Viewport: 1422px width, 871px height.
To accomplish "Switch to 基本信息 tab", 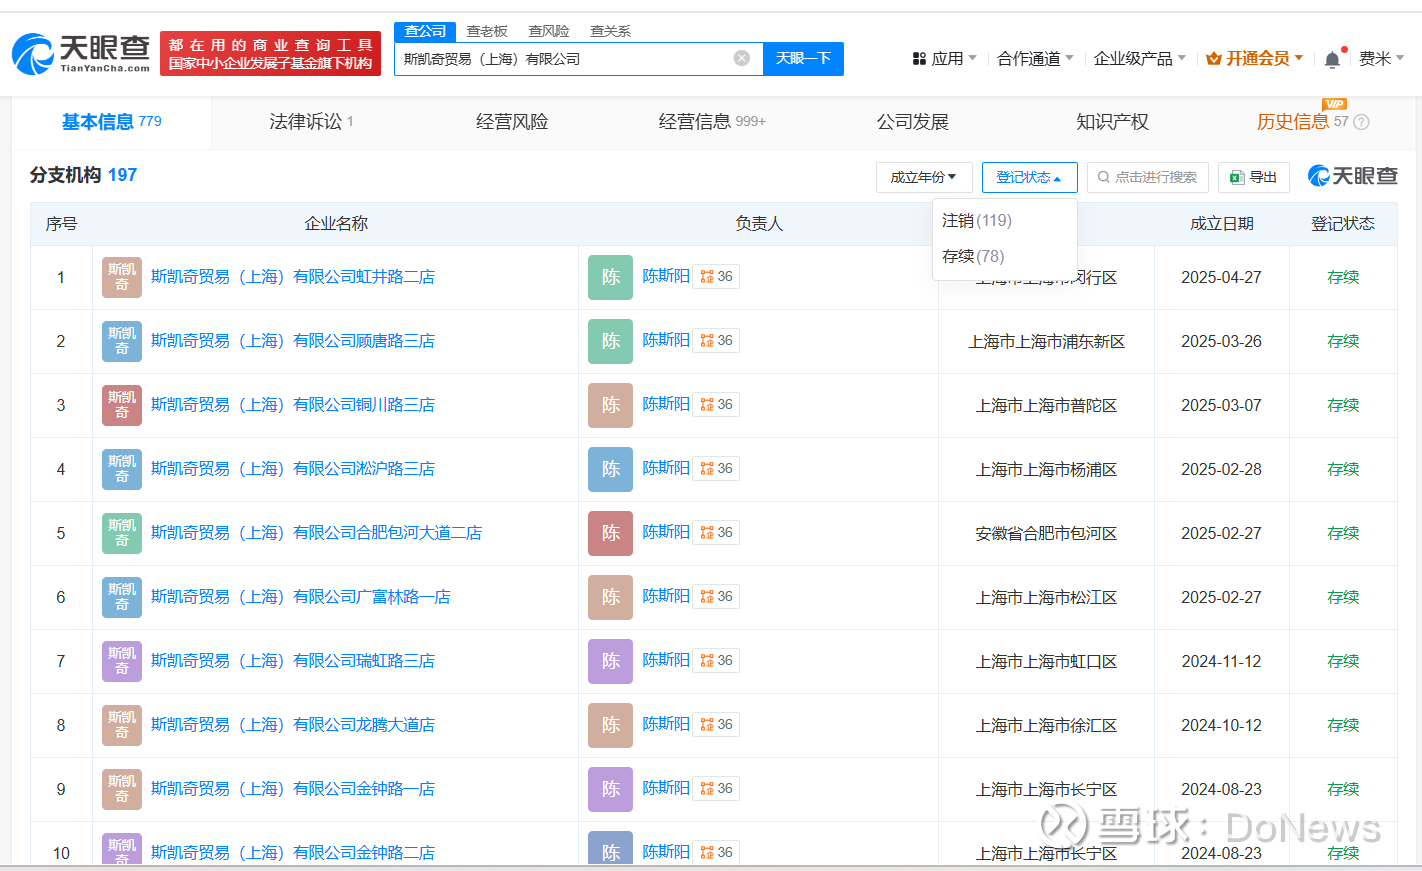I will pos(111,122).
